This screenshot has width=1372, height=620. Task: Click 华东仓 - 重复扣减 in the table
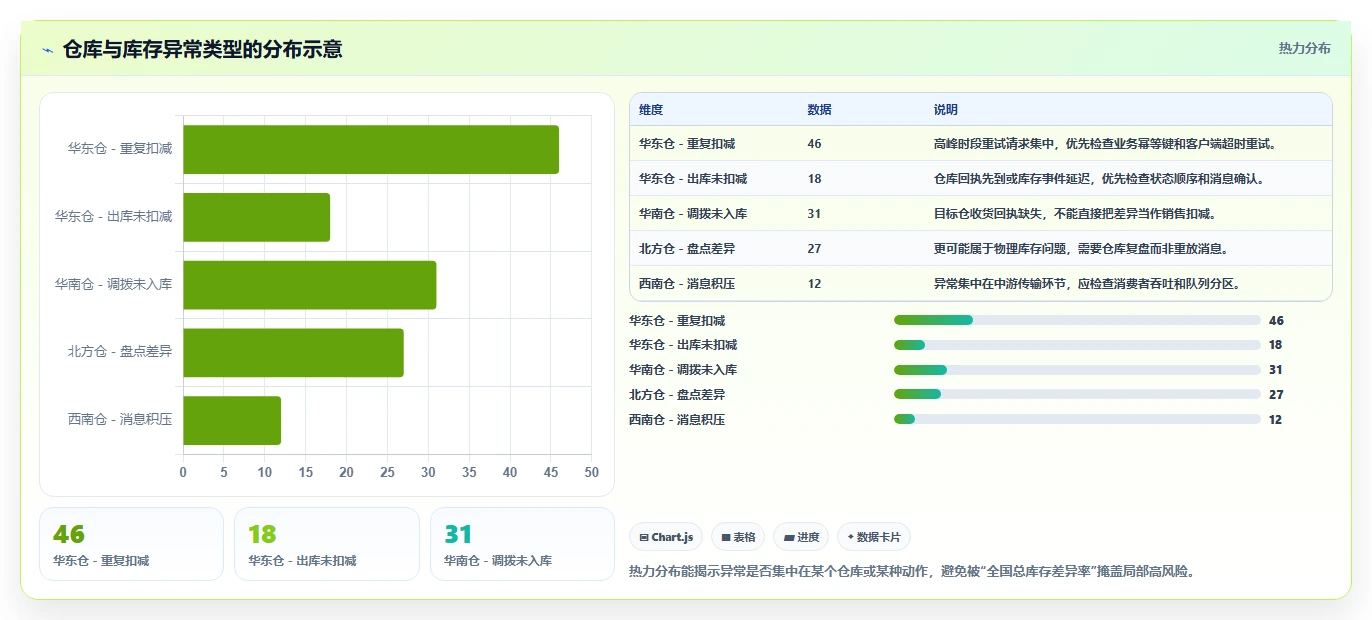[687, 144]
